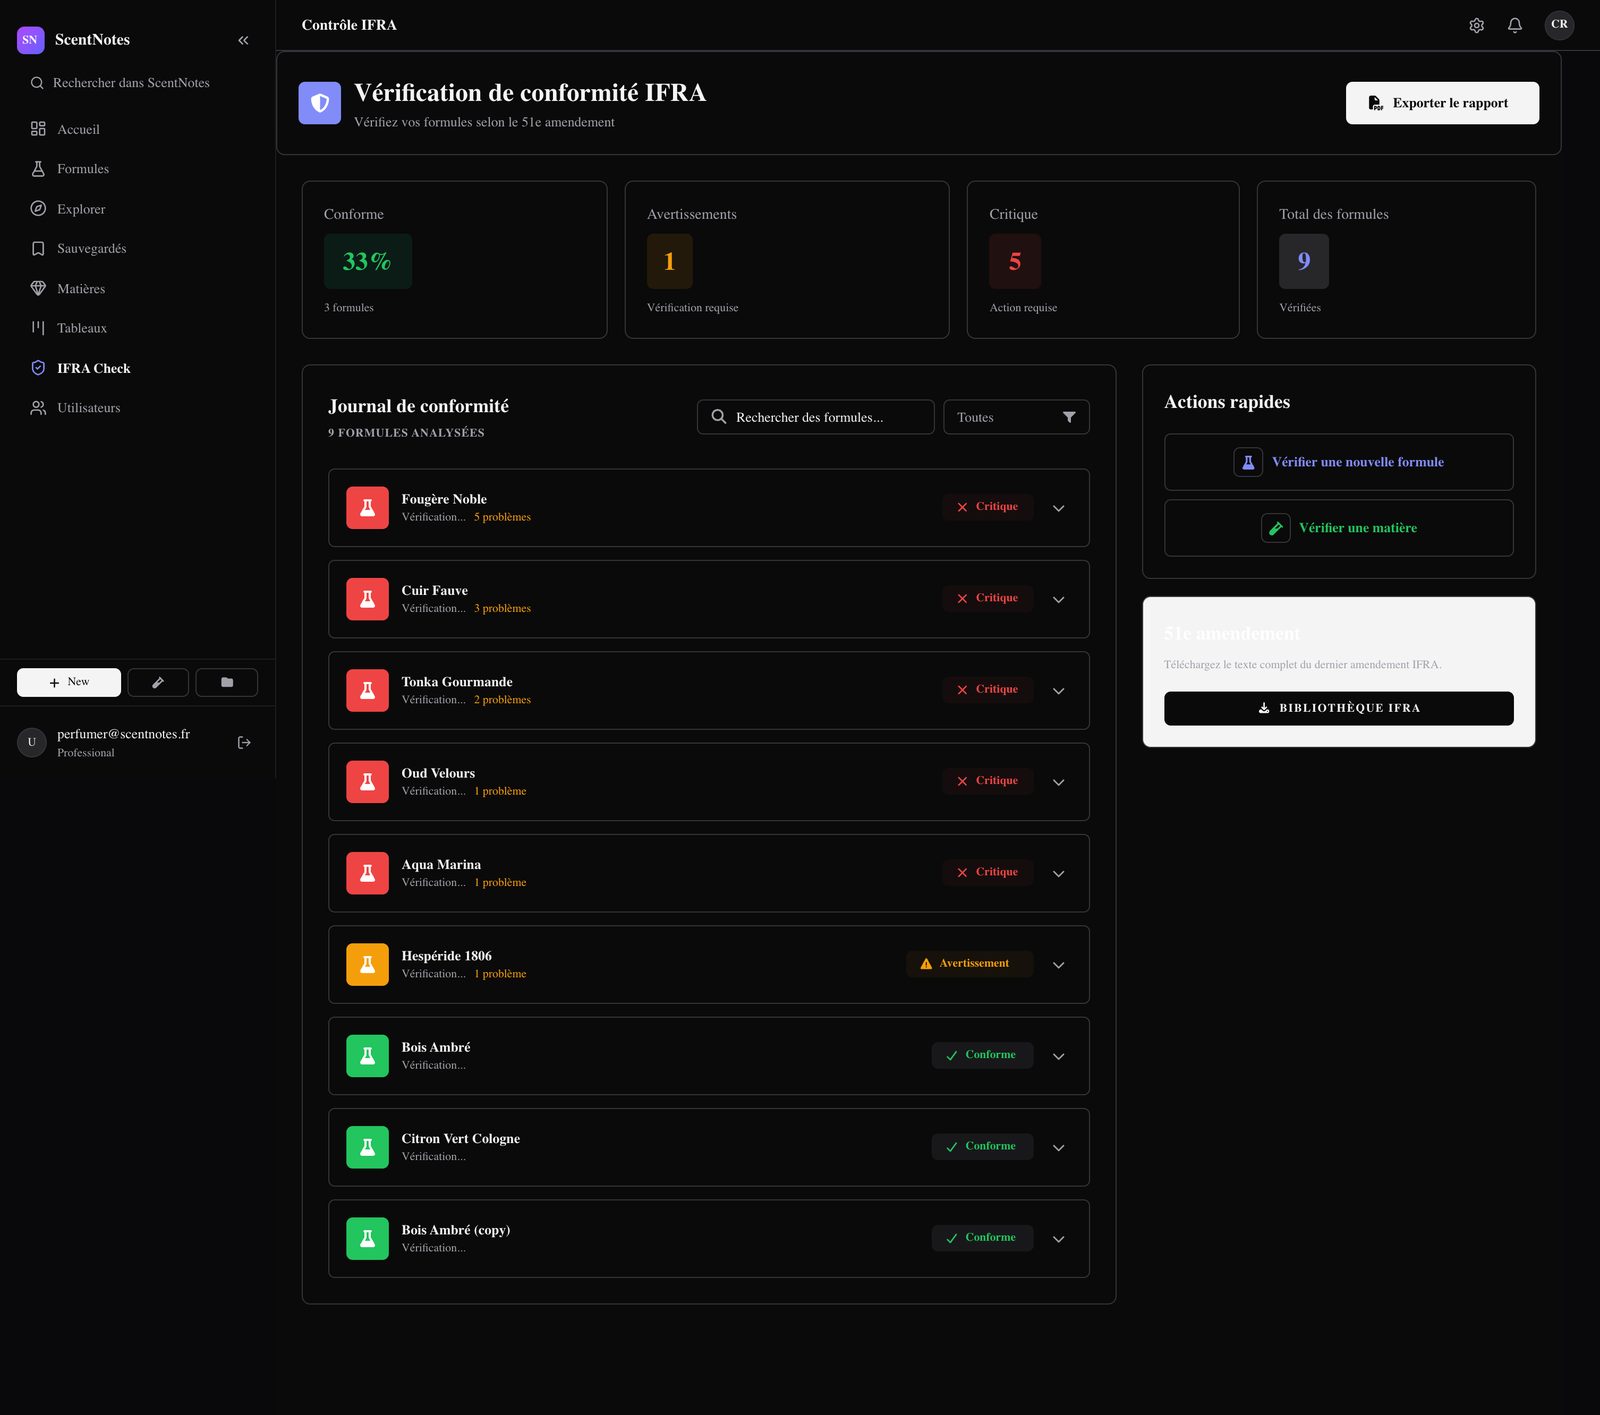Open Sauvegardés in sidebar

pos(137,248)
